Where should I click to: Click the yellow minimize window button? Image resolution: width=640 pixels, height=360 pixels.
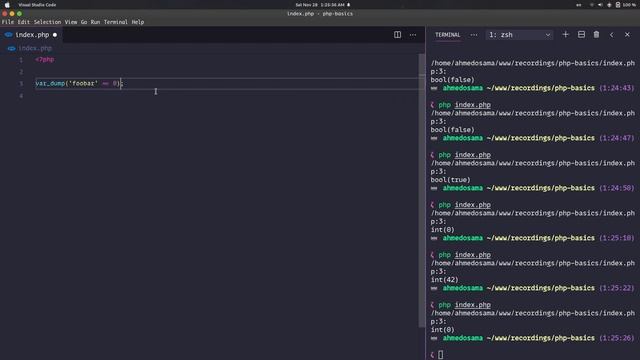click(12, 13)
